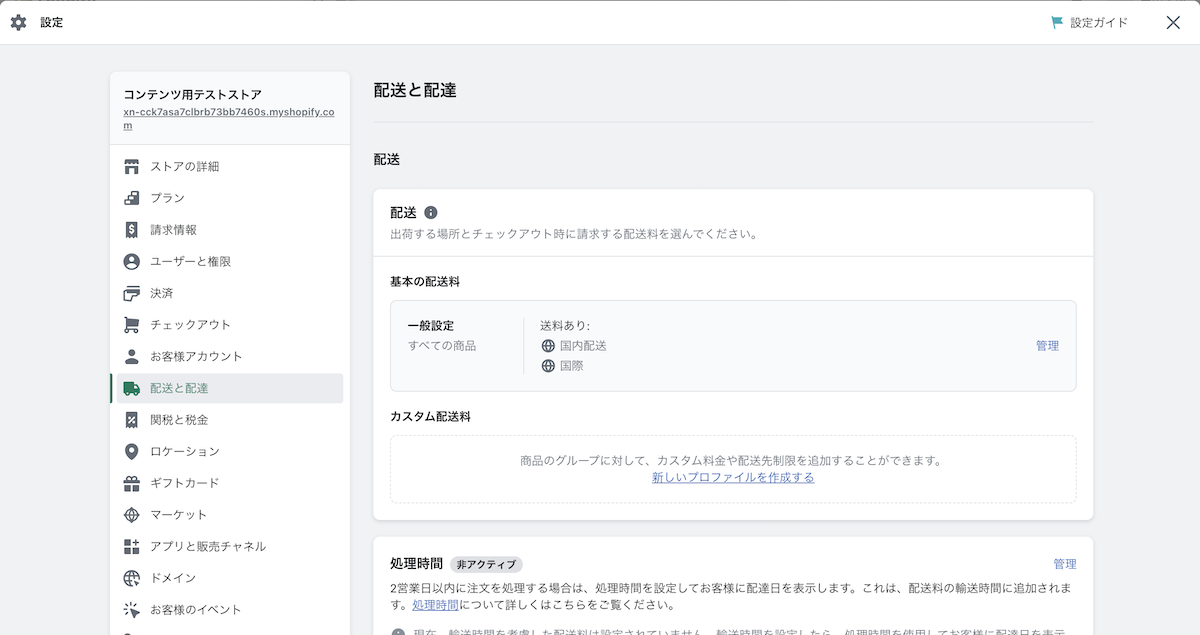Viewport: 1200px width, 635px height.
Task: Click the globe icon beside 国際
Action: pos(548,366)
